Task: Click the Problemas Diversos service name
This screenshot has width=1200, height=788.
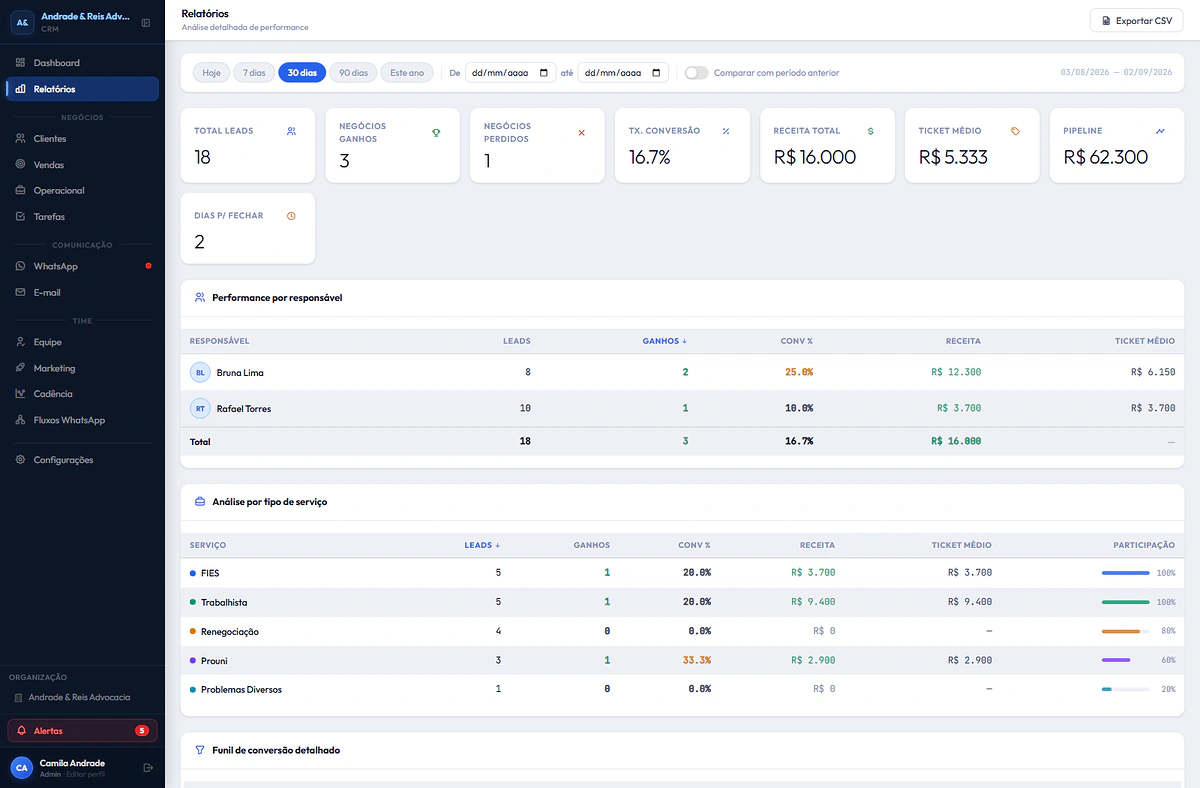Action: click(x=241, y=690)
